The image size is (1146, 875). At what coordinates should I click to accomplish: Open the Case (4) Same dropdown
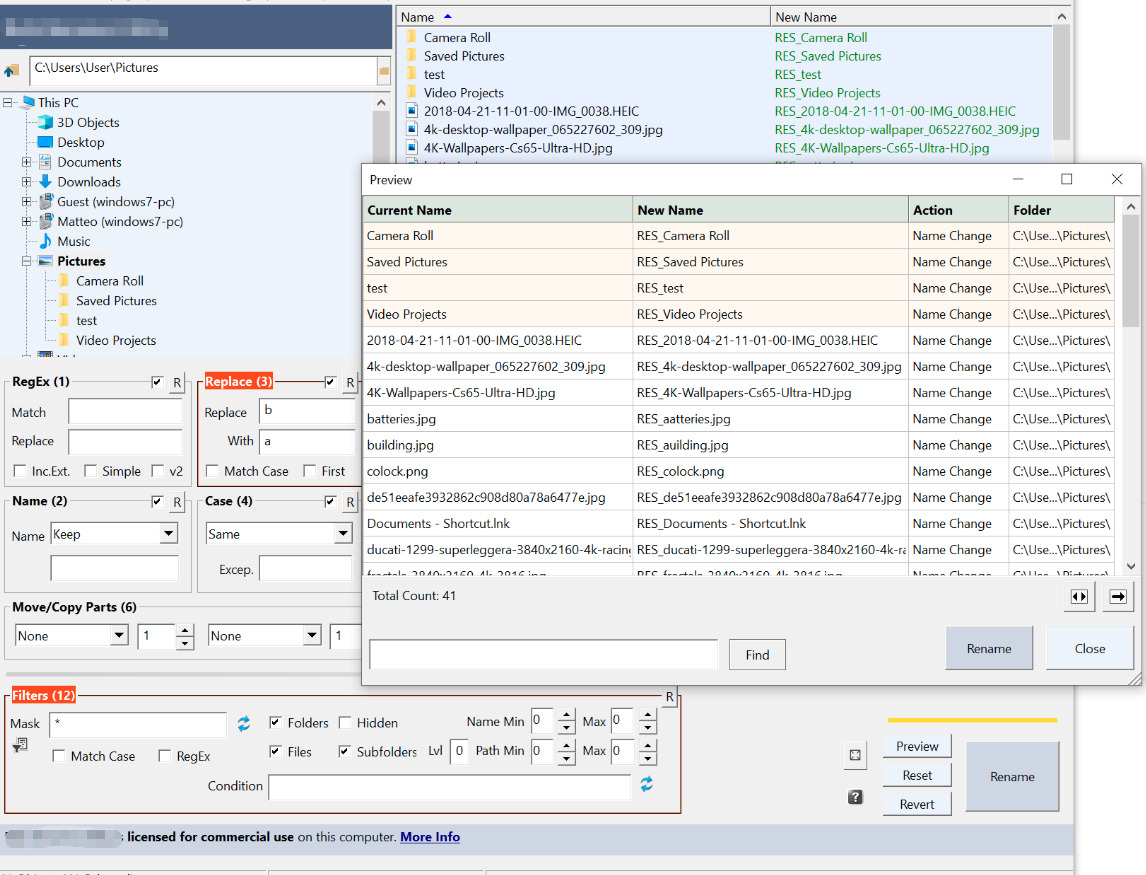[x=343, y=535]
